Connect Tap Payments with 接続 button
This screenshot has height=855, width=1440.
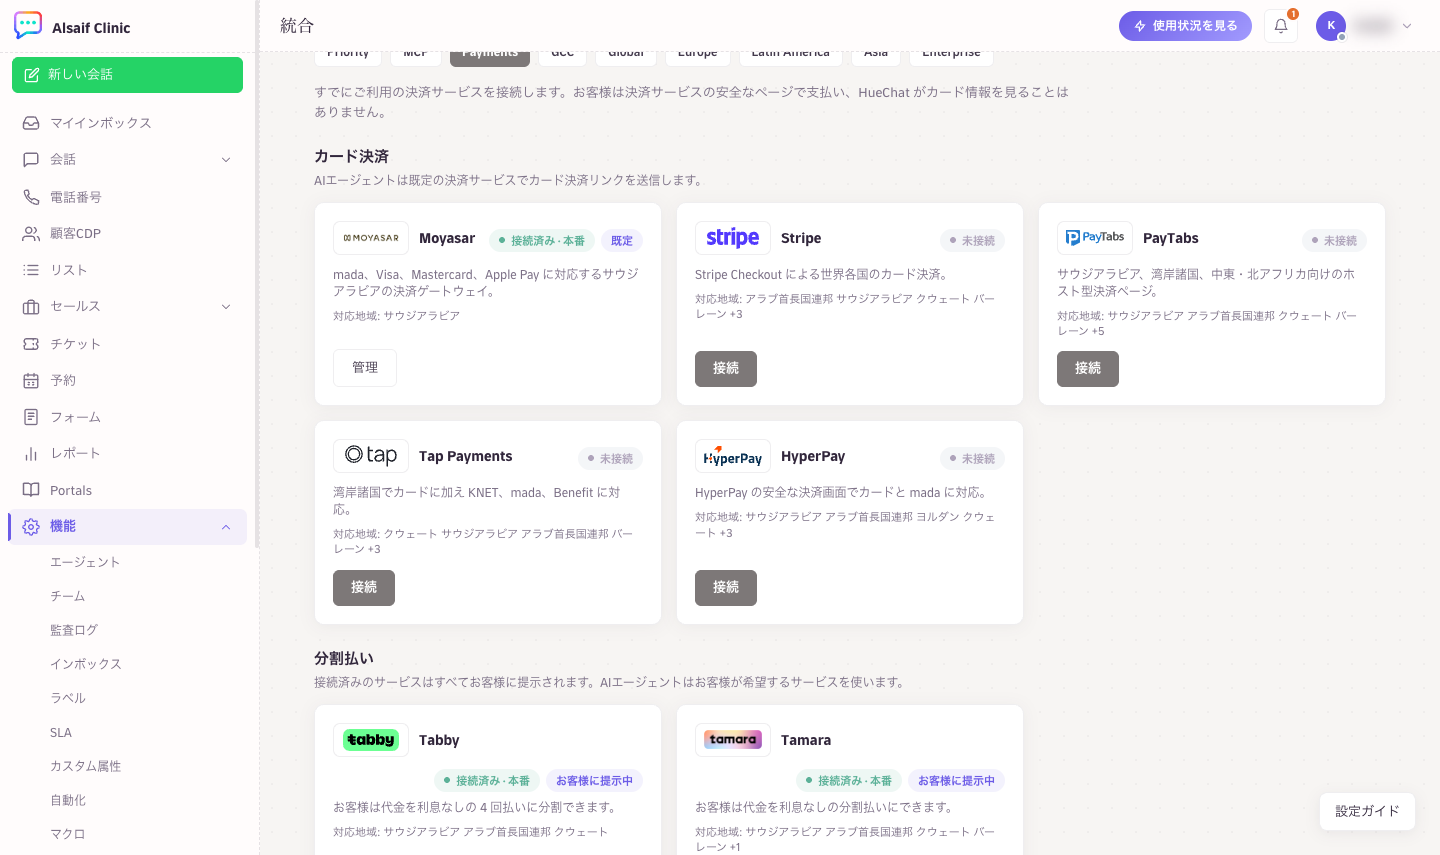click(364, 588)
